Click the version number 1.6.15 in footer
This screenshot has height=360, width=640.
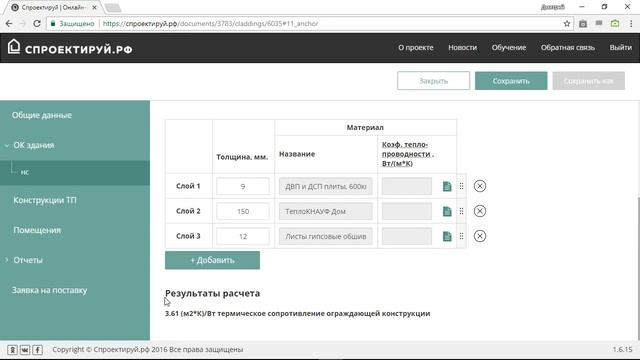pyautogui.click(x=622, y=349)
